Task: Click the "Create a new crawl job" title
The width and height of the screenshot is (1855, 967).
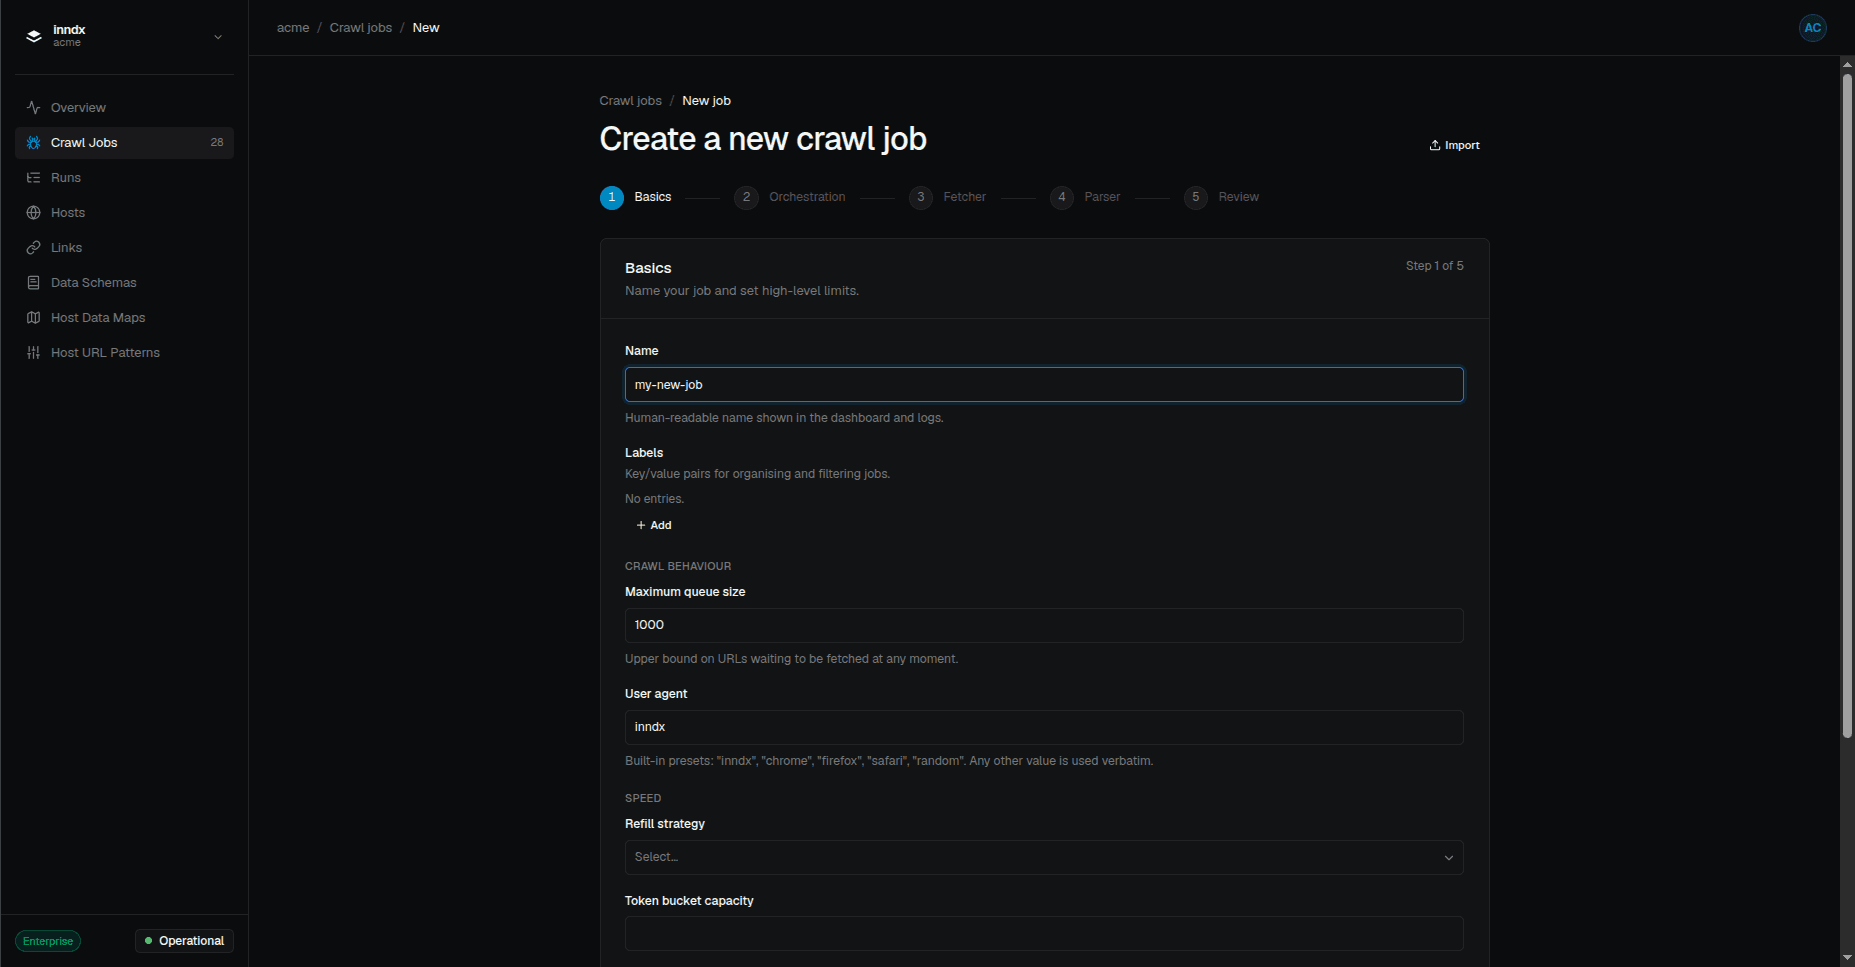Action: click(763, 139)
